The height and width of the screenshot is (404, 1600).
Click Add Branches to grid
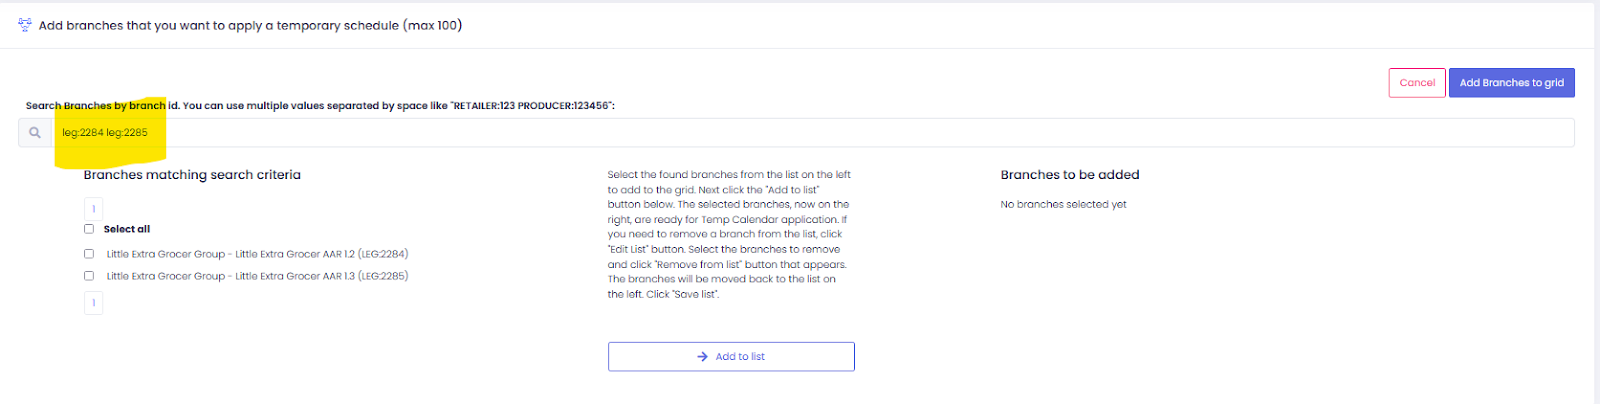pyautogui.click(x=1511, y=83)
